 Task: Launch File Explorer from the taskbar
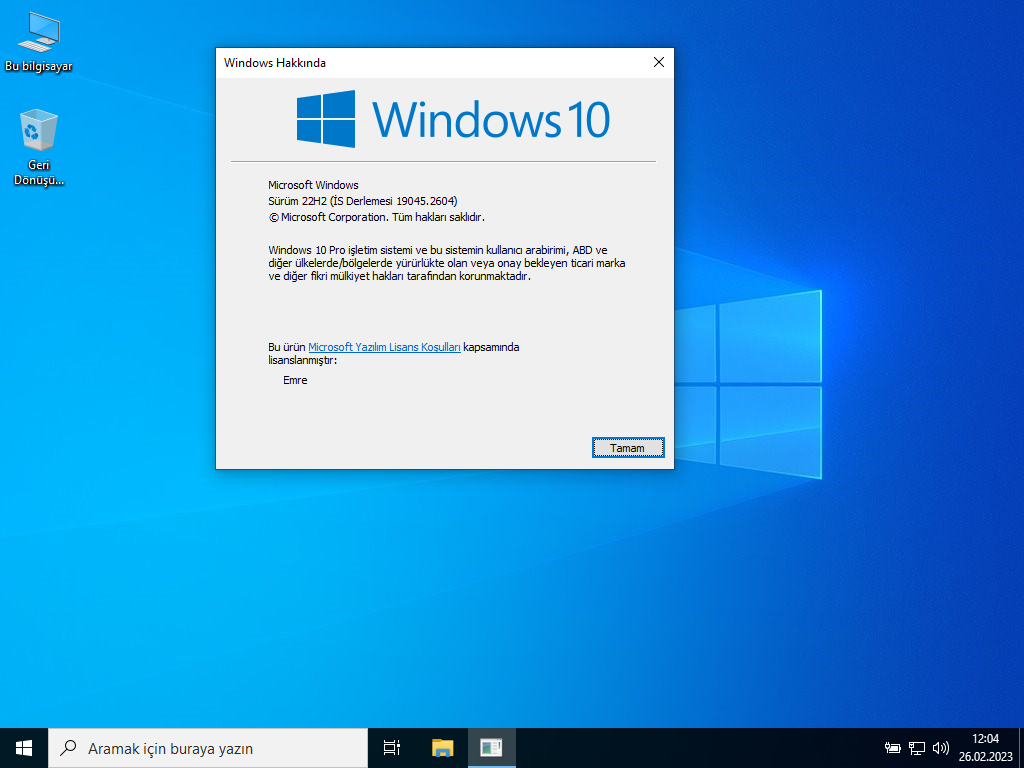(x=443, y=748)
